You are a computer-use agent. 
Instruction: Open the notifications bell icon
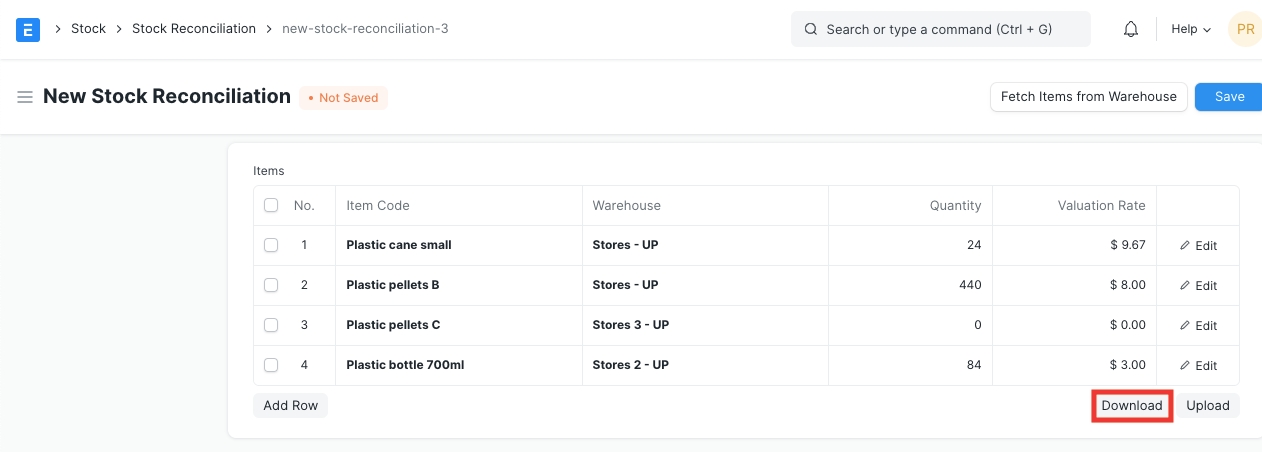[1131, 29]
